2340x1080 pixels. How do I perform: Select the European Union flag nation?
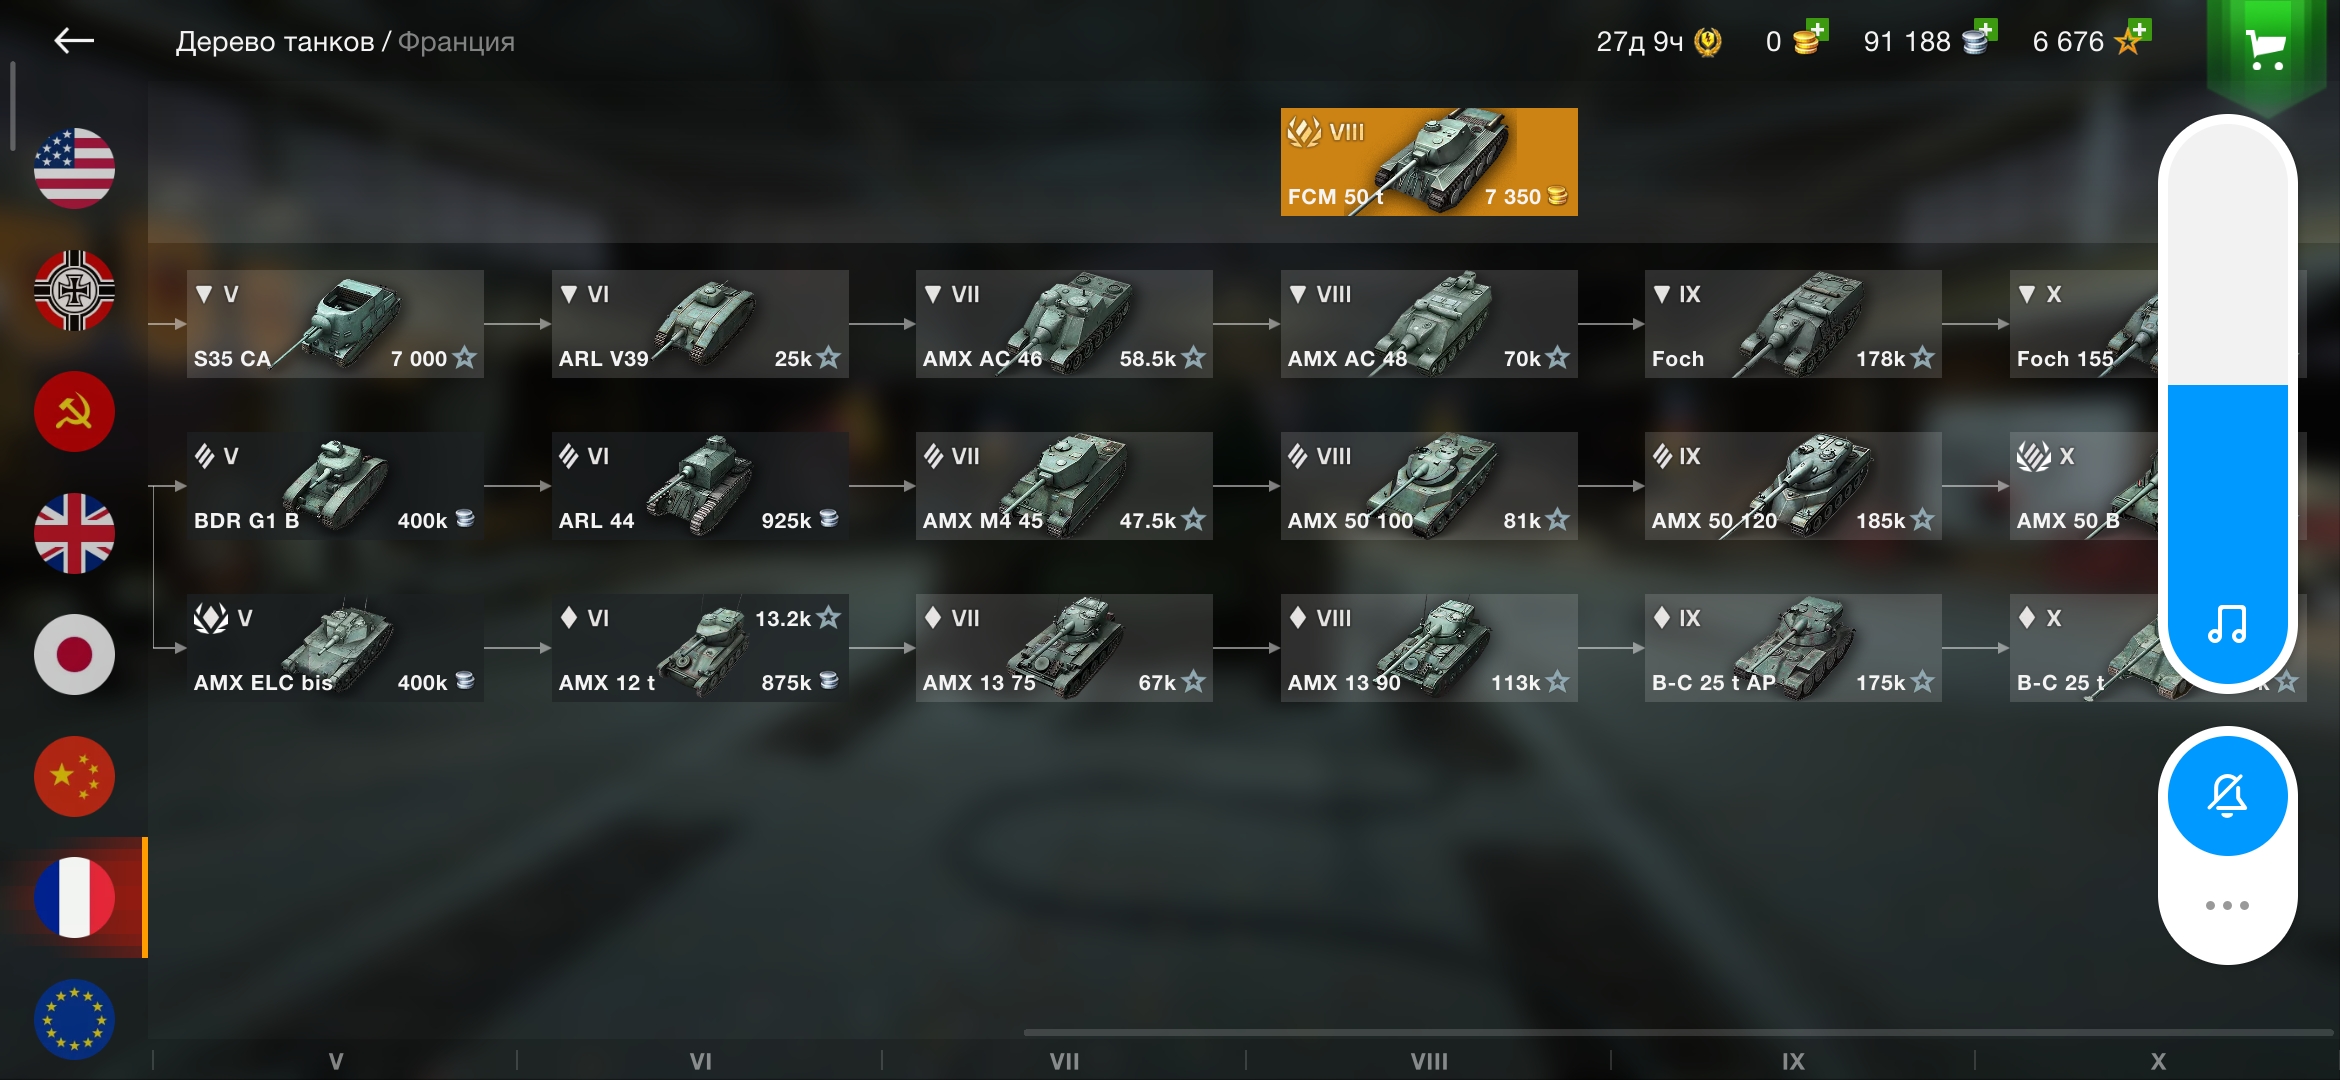[74, 1019]
